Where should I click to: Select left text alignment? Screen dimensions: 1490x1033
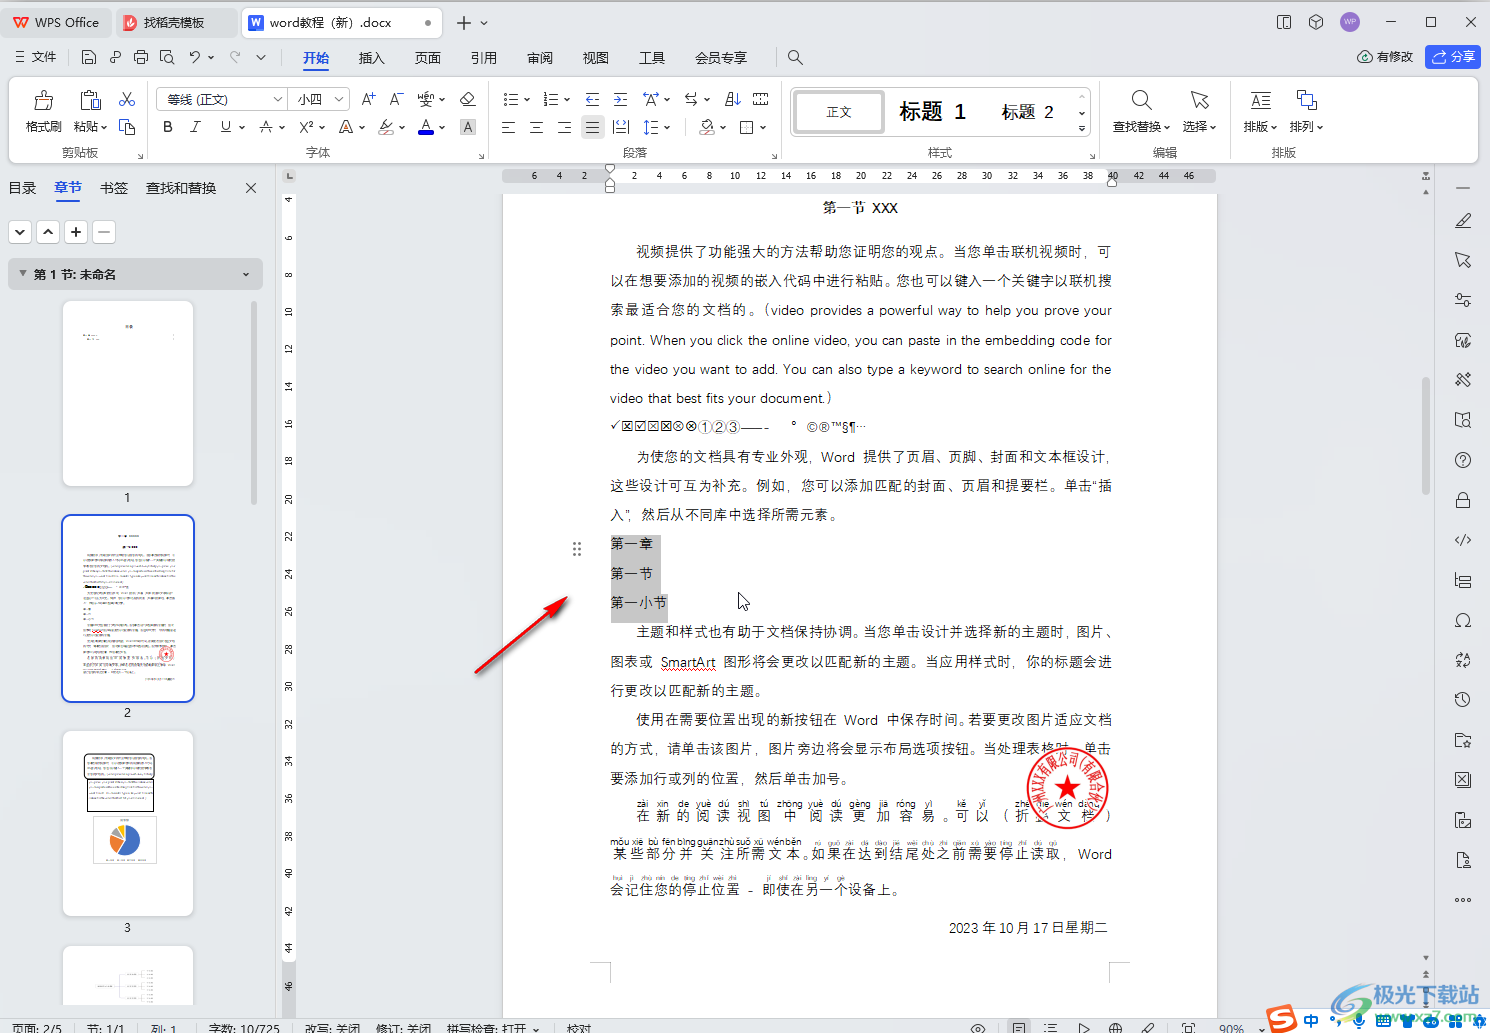tap(508, 127)
